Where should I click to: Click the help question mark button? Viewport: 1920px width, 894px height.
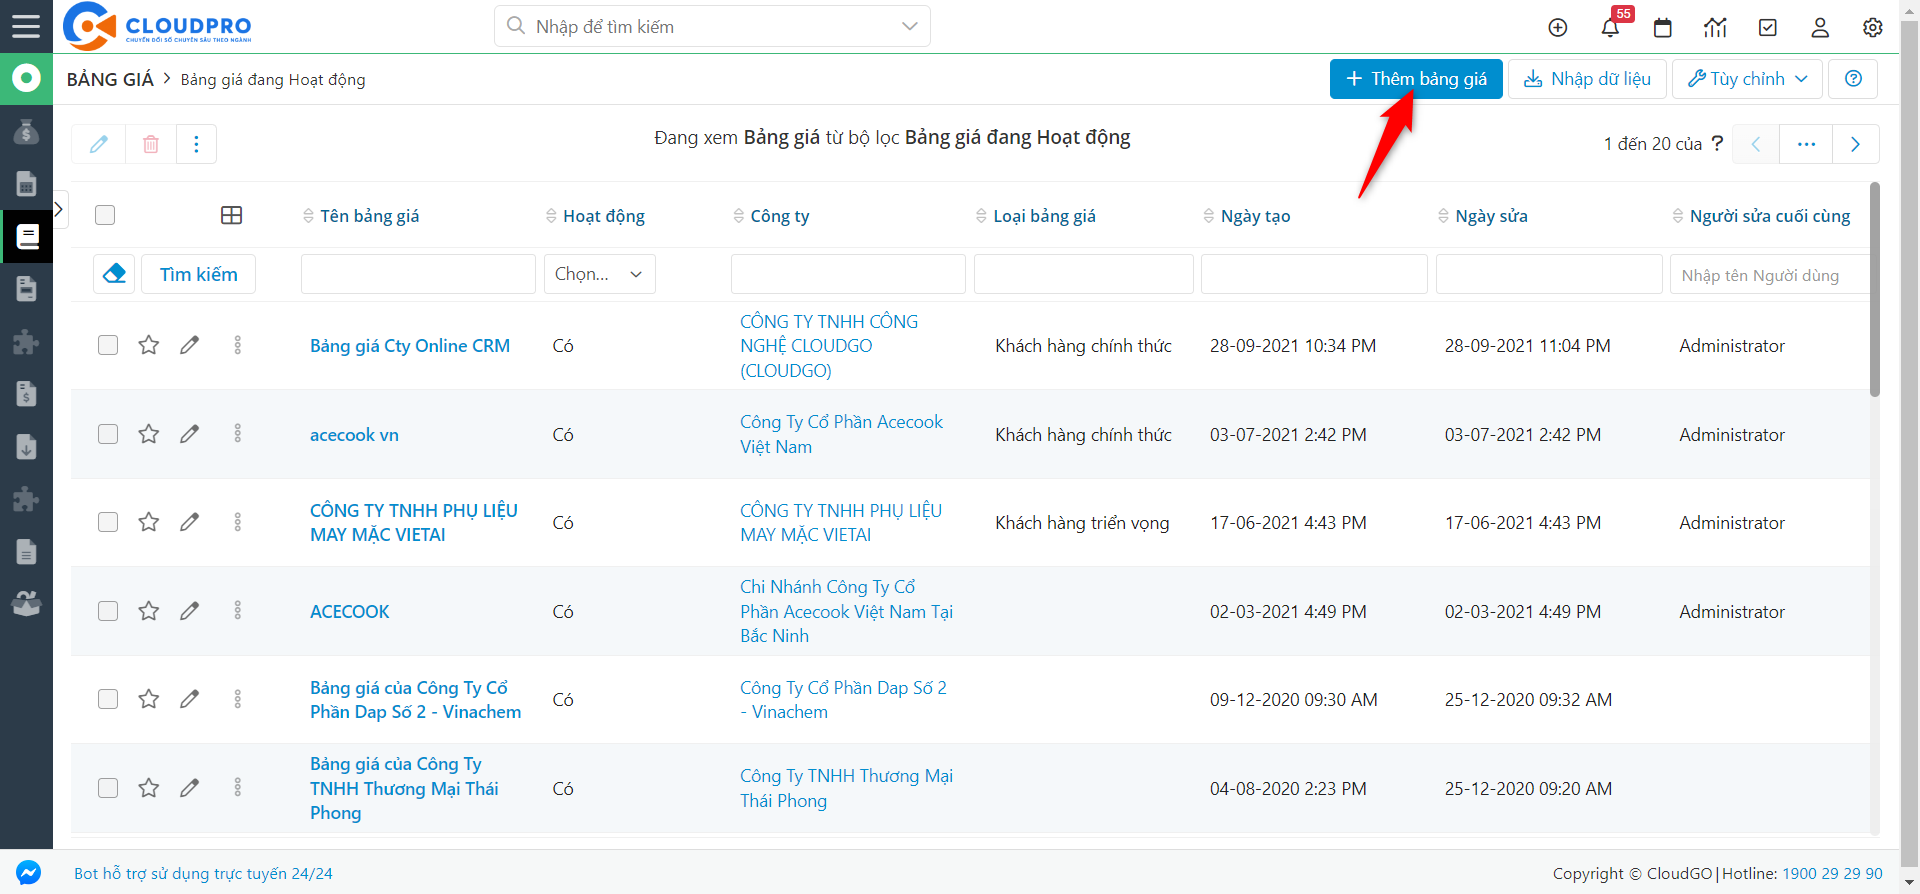1853,79
